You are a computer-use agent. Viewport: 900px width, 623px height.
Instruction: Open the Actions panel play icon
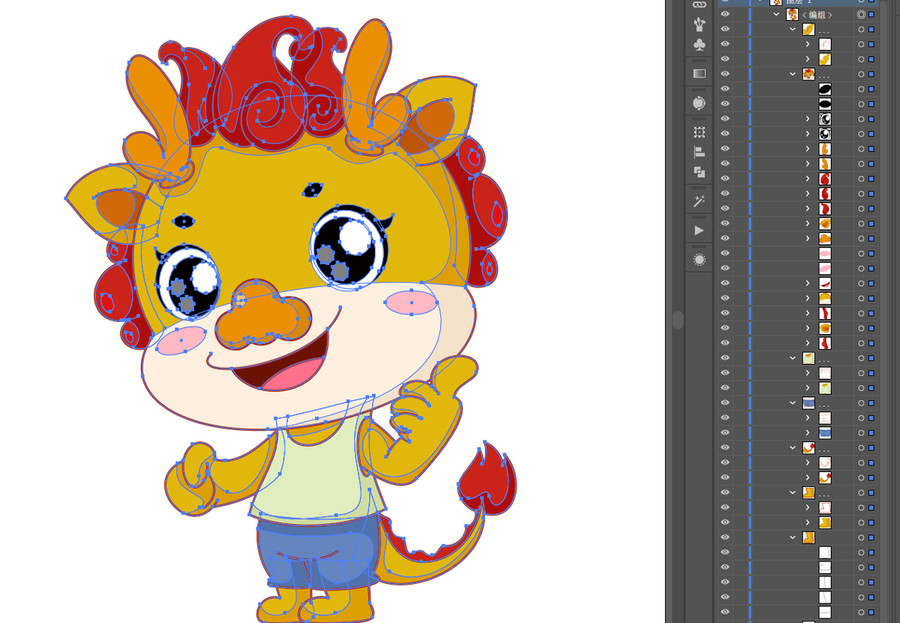tap(699, 230)
